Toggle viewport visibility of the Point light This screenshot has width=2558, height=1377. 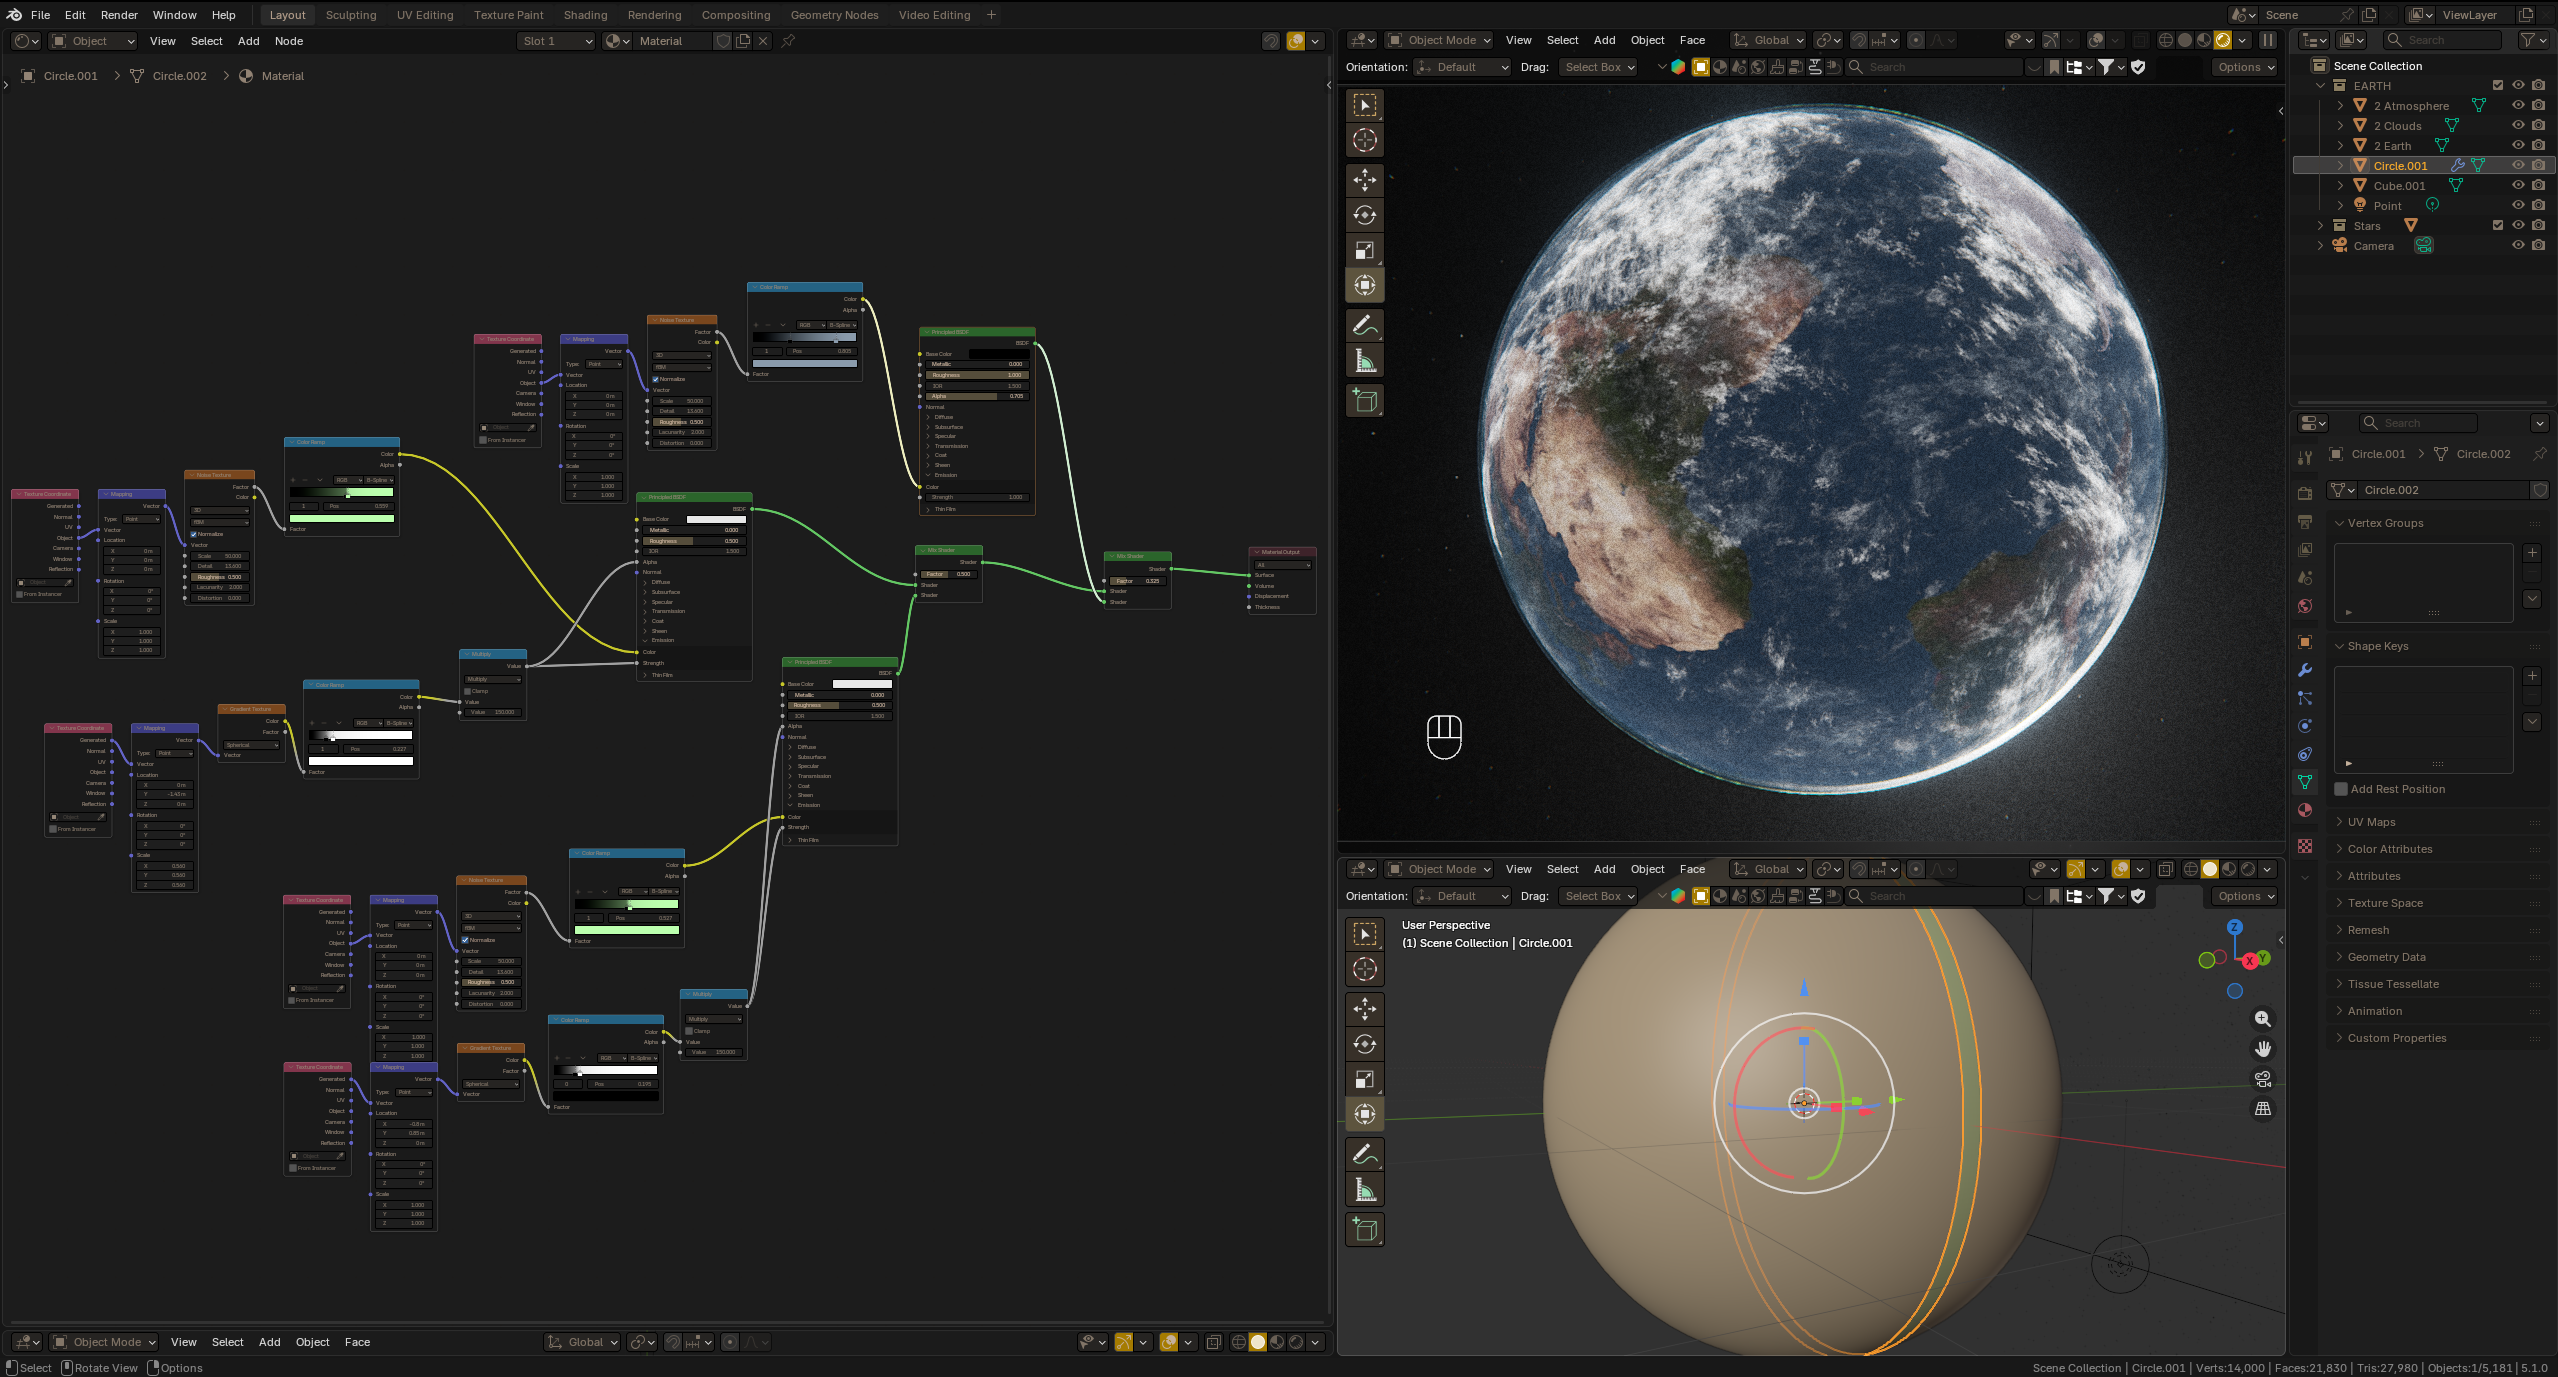2518,205
